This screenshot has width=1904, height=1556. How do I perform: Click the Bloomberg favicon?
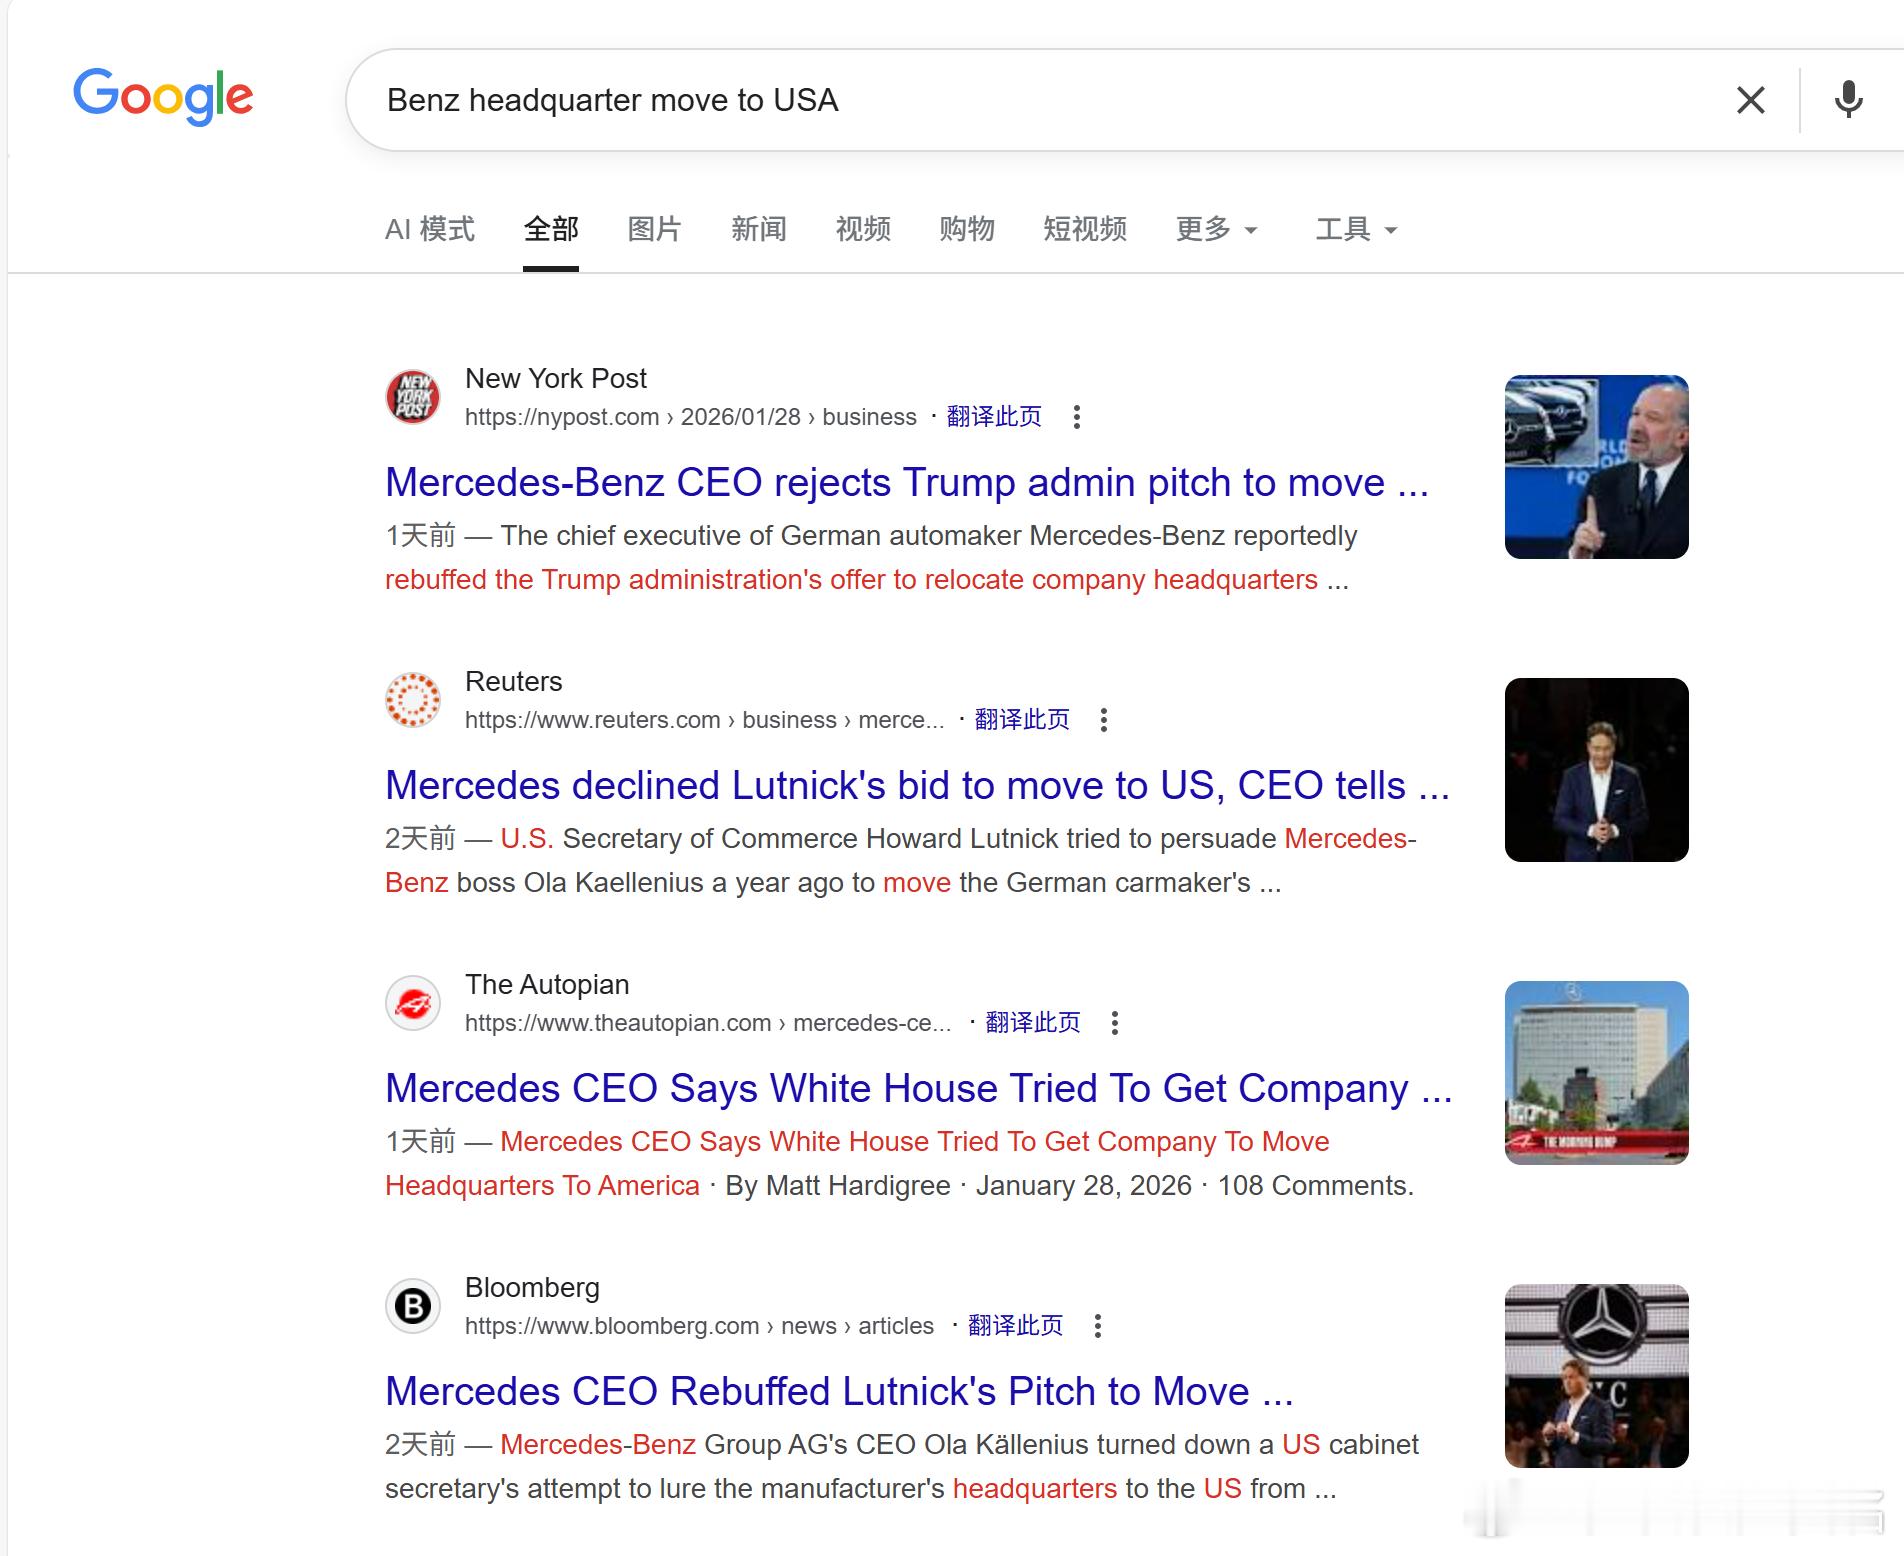(x=413, y=1306)
